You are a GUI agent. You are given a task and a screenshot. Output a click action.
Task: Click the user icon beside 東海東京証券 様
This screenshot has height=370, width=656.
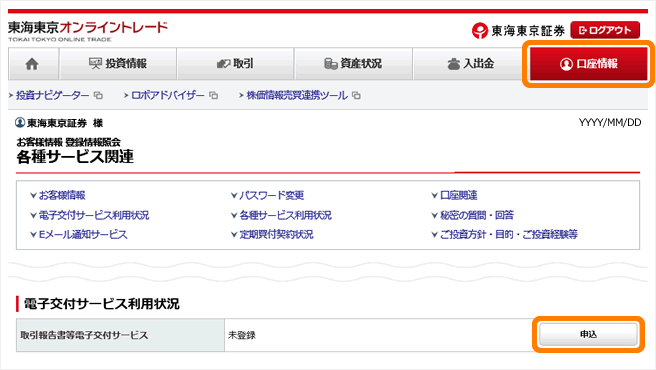(x=20, y=123)
